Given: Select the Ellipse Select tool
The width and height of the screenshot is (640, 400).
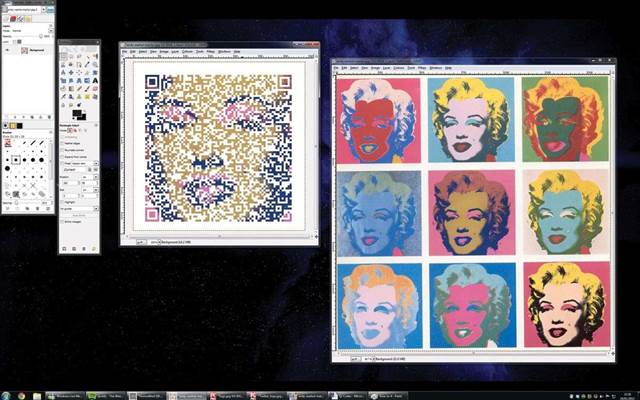Looking at the screenshot, I should click(71, 56).
